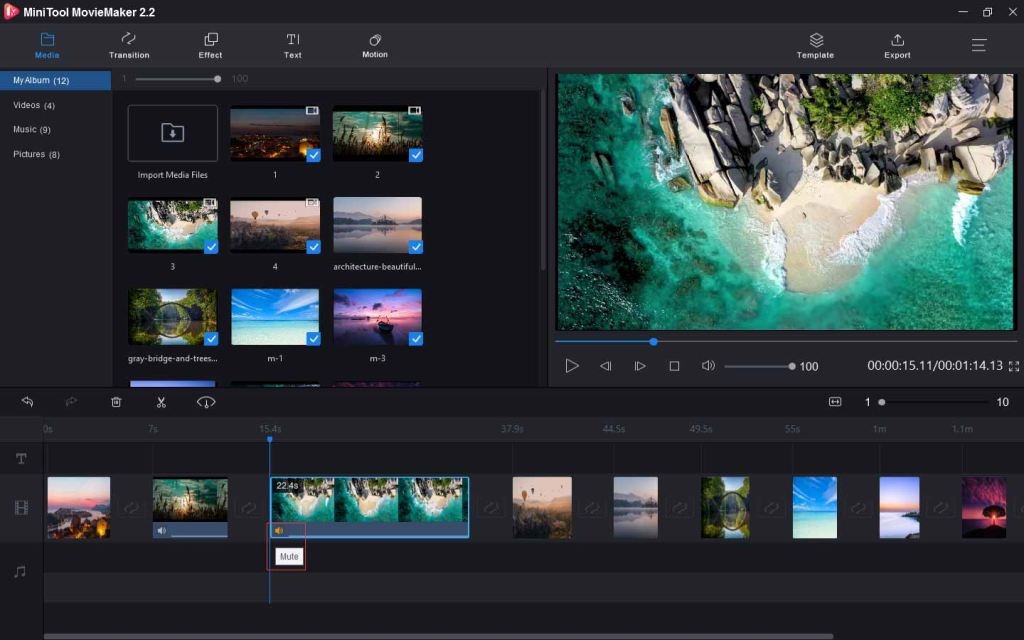Open the Music (9) category
Screen dimensions: 1024x640
[x=32, y=130]
